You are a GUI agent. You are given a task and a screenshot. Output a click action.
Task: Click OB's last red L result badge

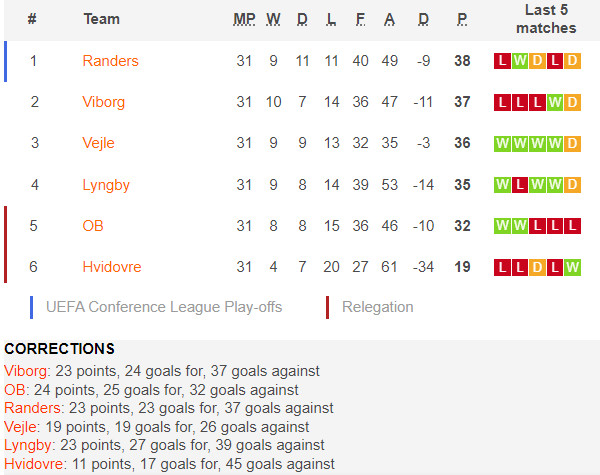[572, 226]
